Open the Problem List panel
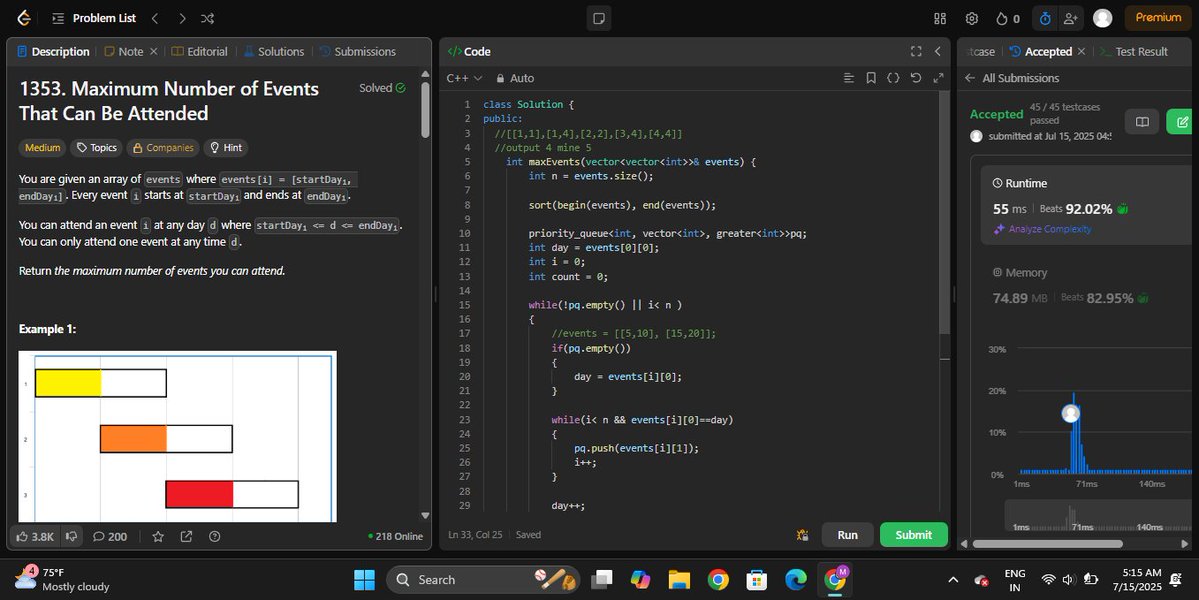The image size is (1199, 600). point(94,18)
